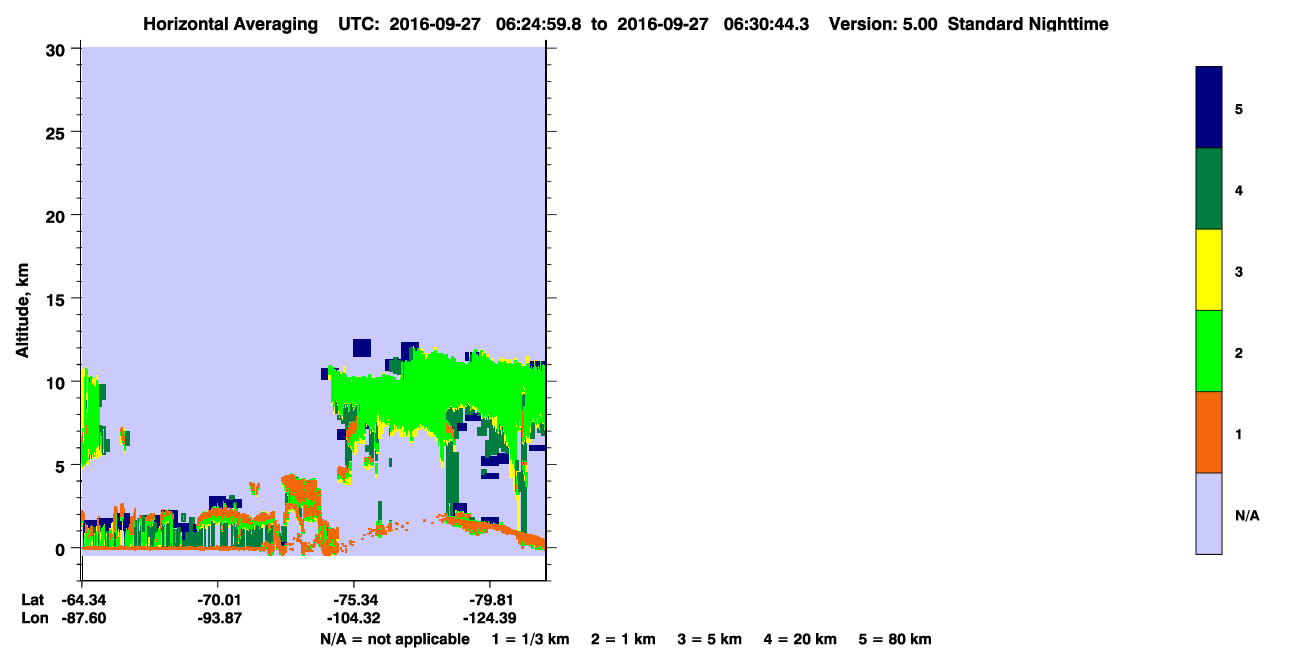Click the 'Standard Nighttime' text in title
Screen dimensions: 1300x667
[1028, 24]
